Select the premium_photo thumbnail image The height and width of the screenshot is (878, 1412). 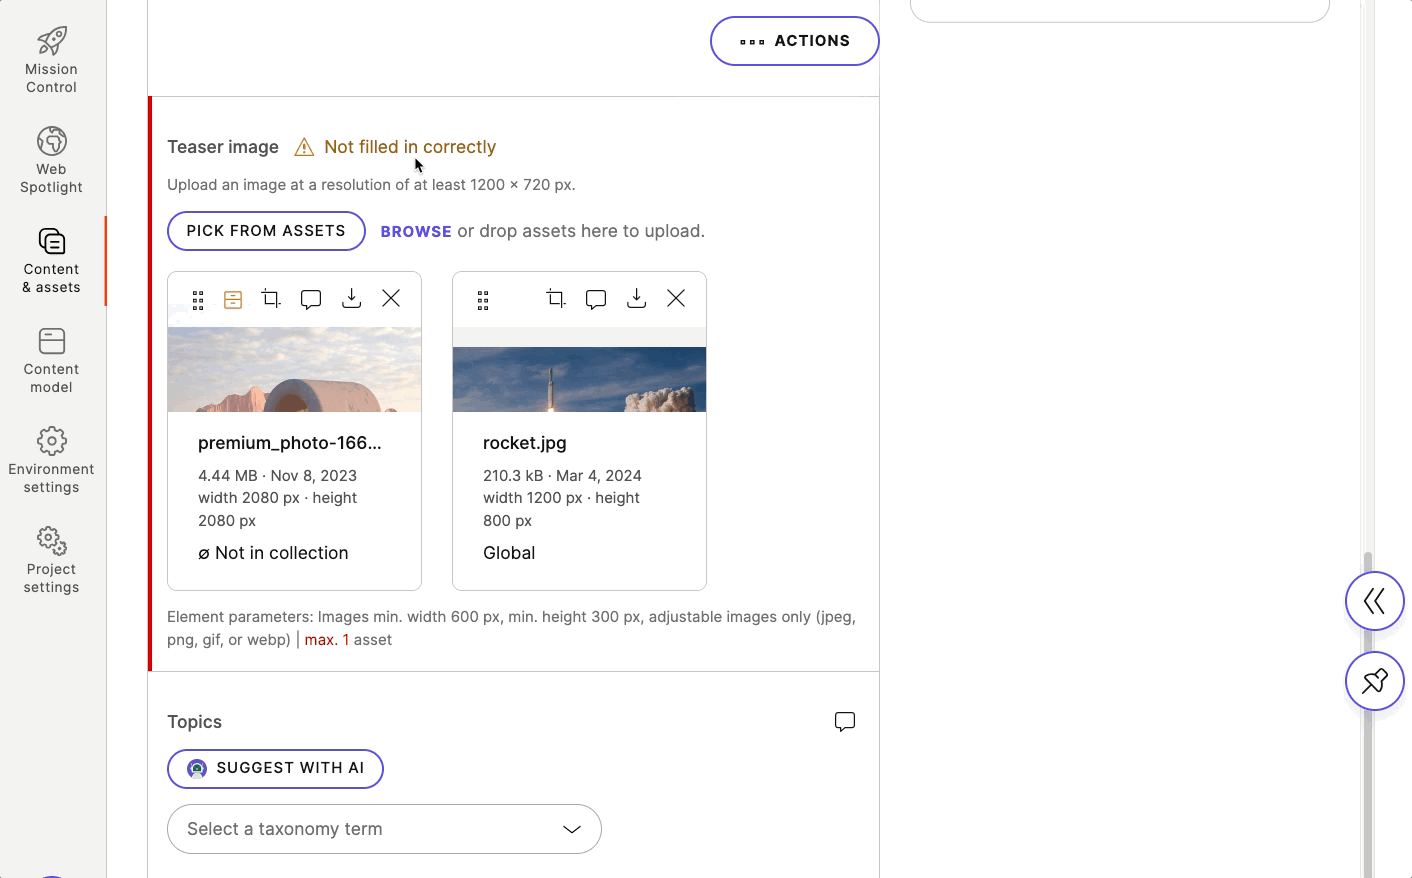click(x=294, y=370)
